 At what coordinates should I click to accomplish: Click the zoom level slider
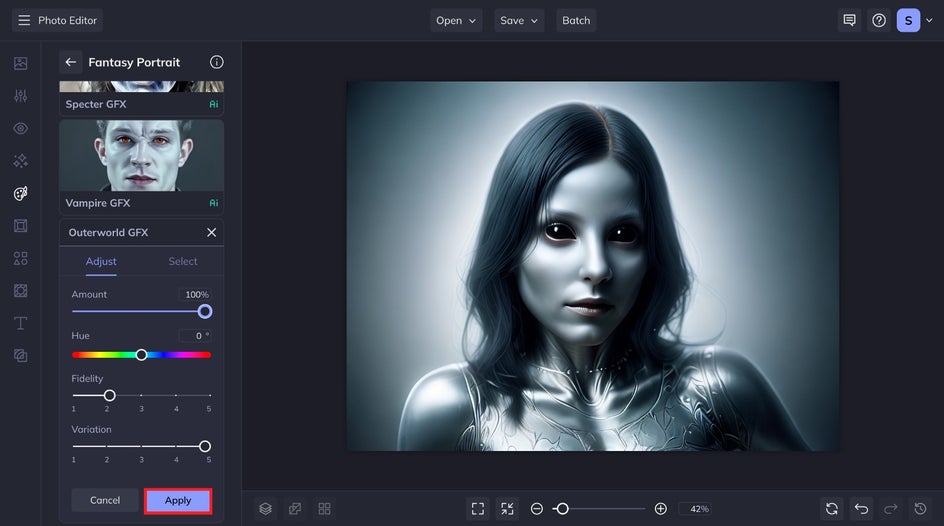click(600, 509)
